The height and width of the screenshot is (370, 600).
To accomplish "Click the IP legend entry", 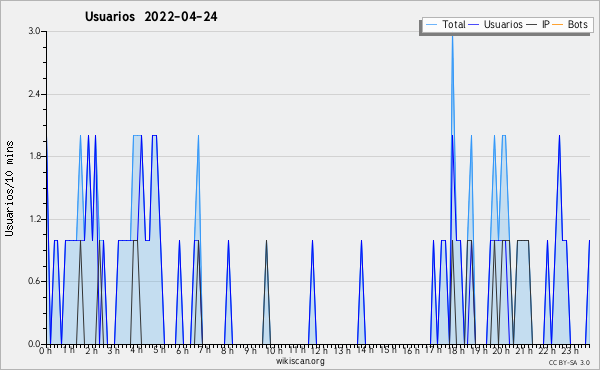I will 538,24.
